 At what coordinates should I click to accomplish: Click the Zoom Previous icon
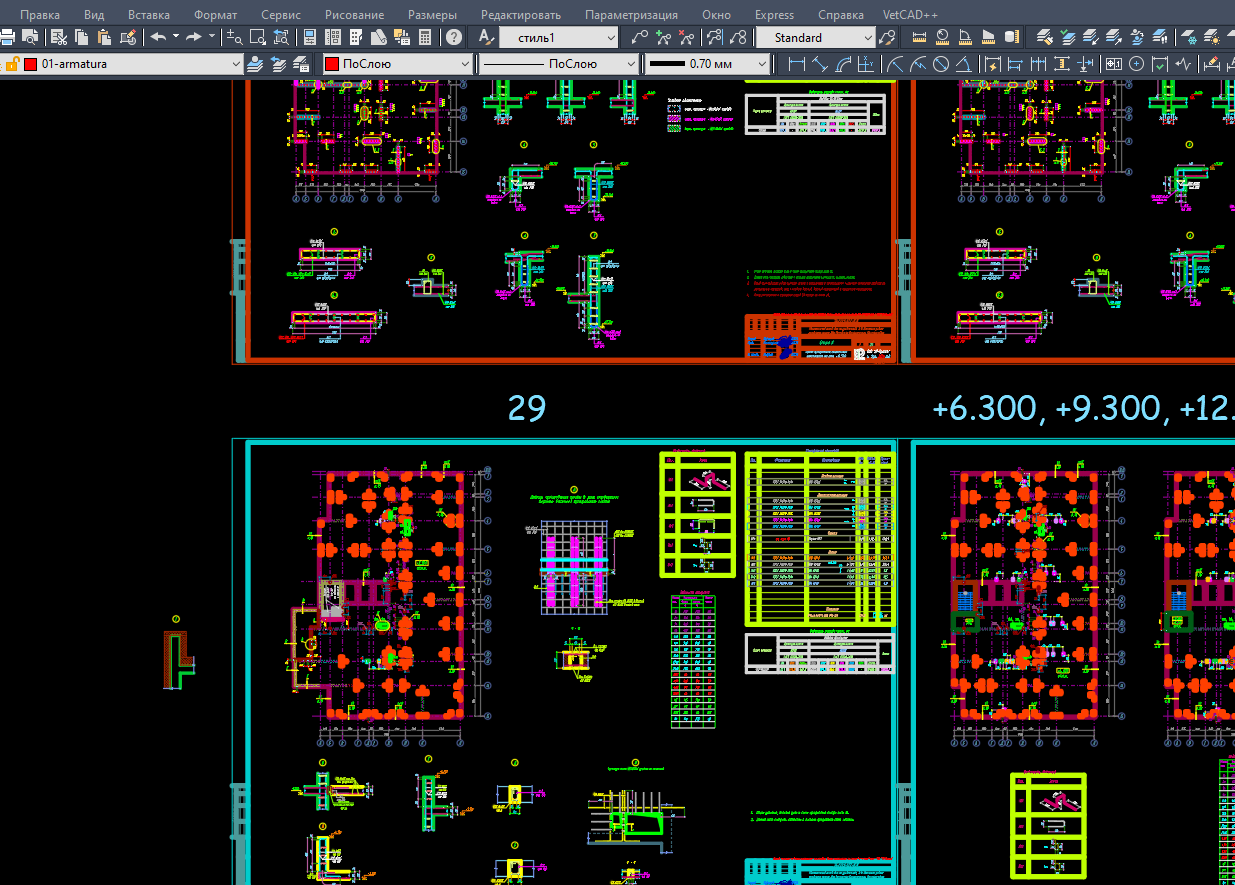point(281,37)
